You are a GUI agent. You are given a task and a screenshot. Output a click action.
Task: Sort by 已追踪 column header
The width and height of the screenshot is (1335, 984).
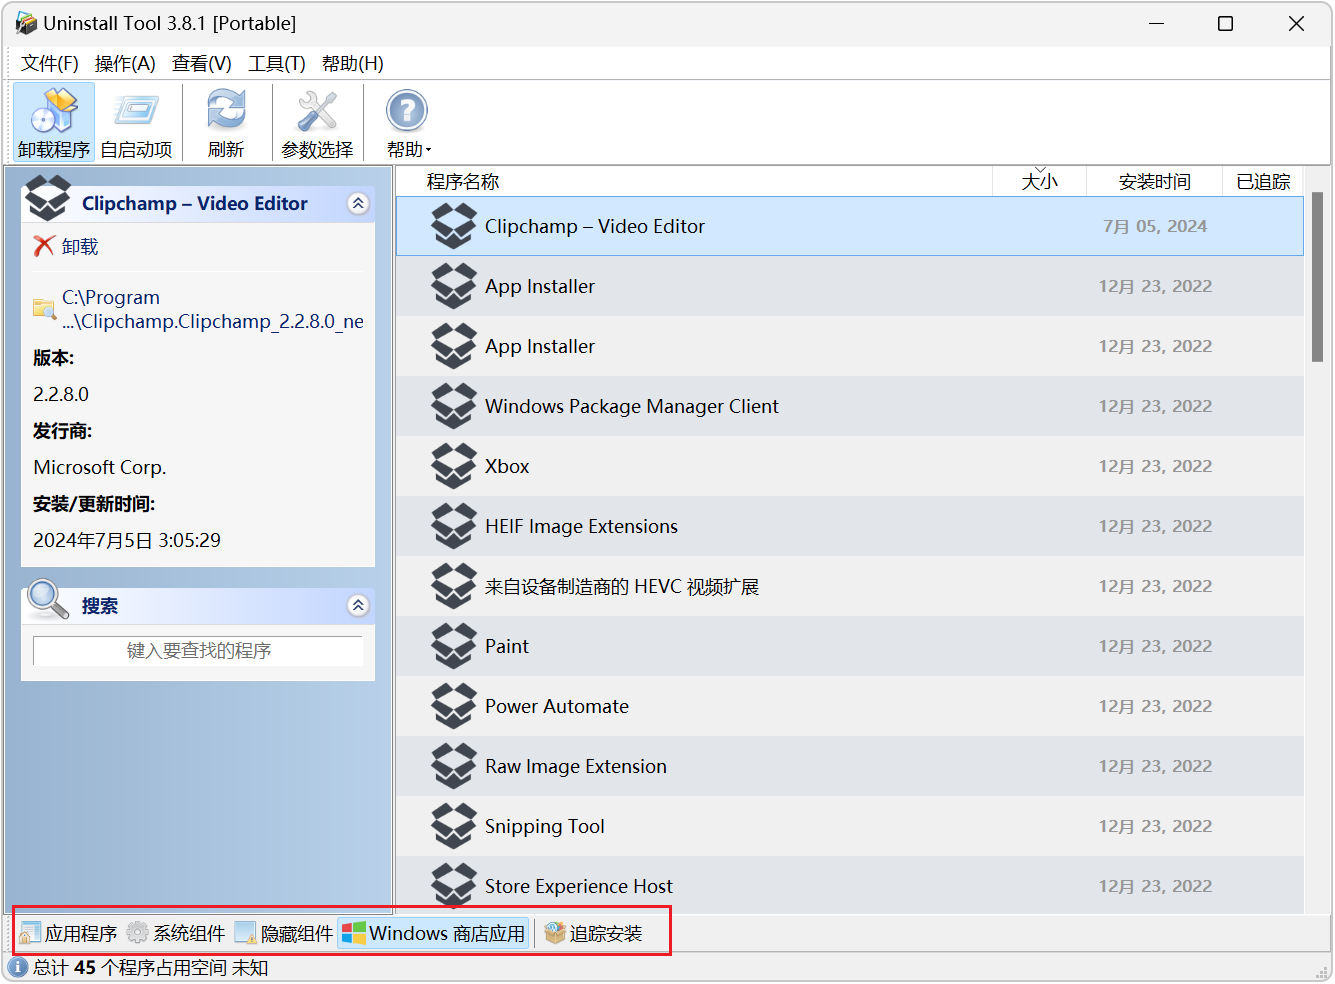tap(1264, 182)
